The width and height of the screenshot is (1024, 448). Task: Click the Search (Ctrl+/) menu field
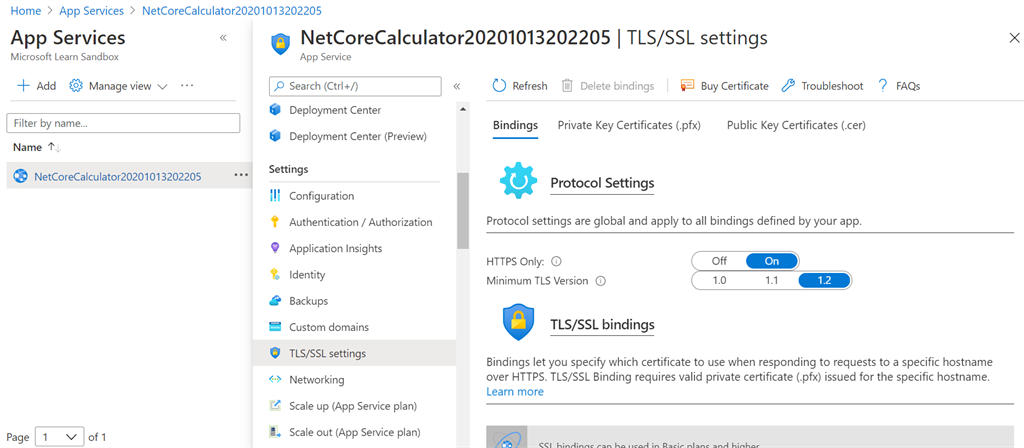355,86
